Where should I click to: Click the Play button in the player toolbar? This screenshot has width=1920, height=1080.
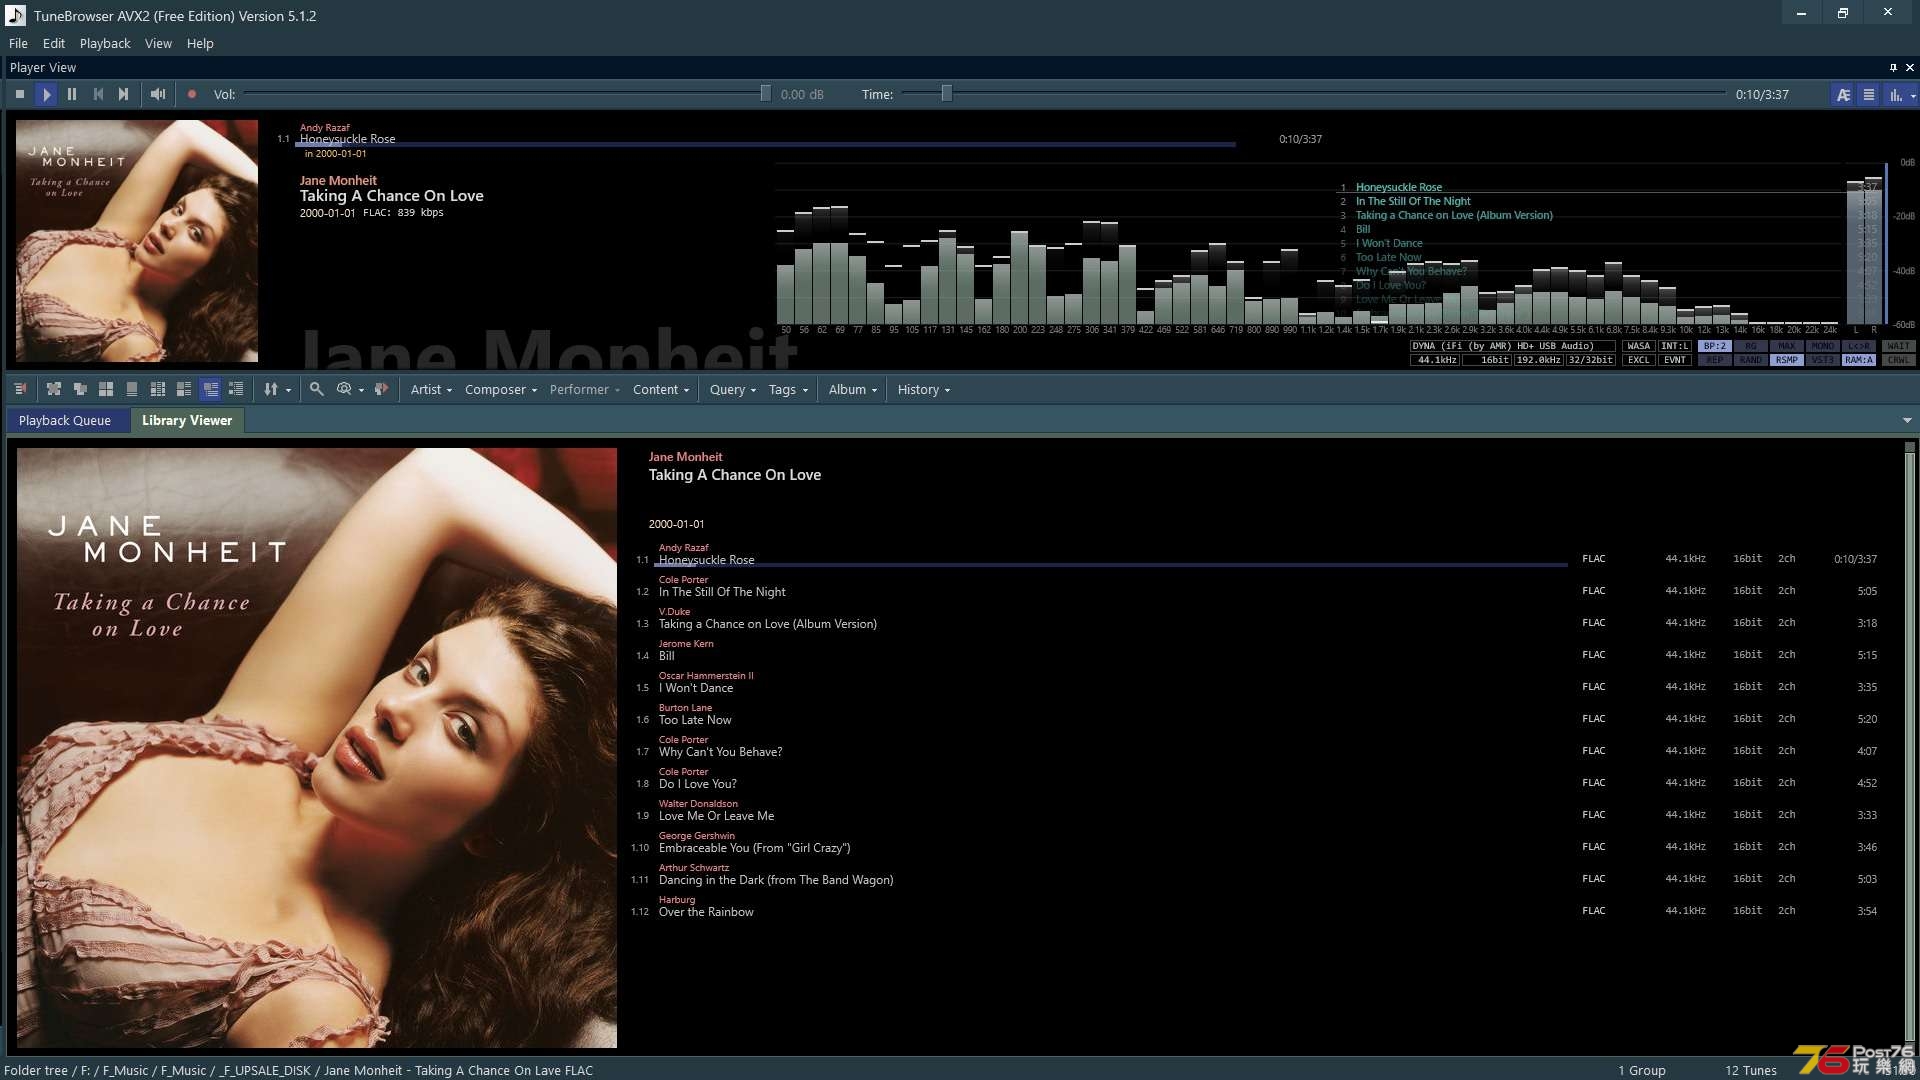point(46,94)
